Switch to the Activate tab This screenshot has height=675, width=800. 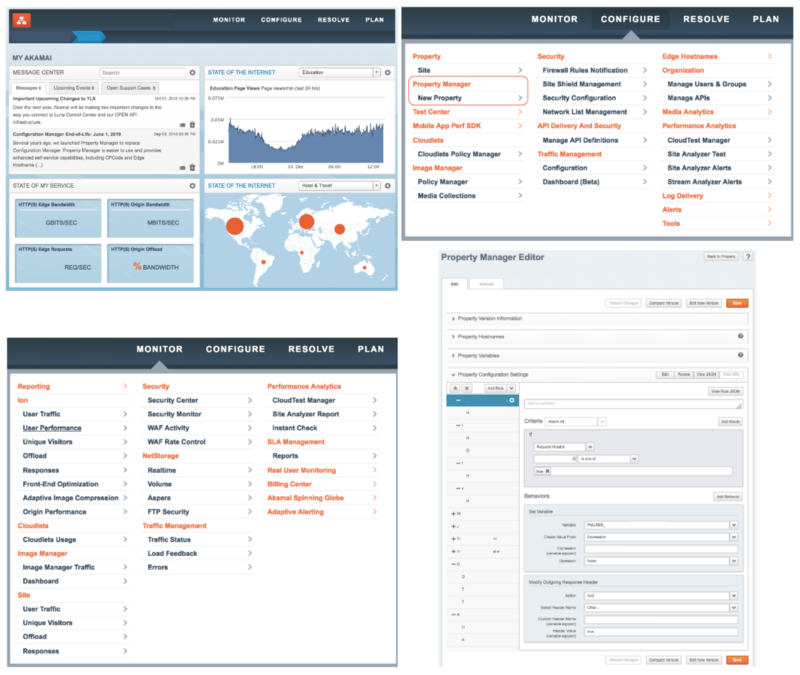[486, 284]
